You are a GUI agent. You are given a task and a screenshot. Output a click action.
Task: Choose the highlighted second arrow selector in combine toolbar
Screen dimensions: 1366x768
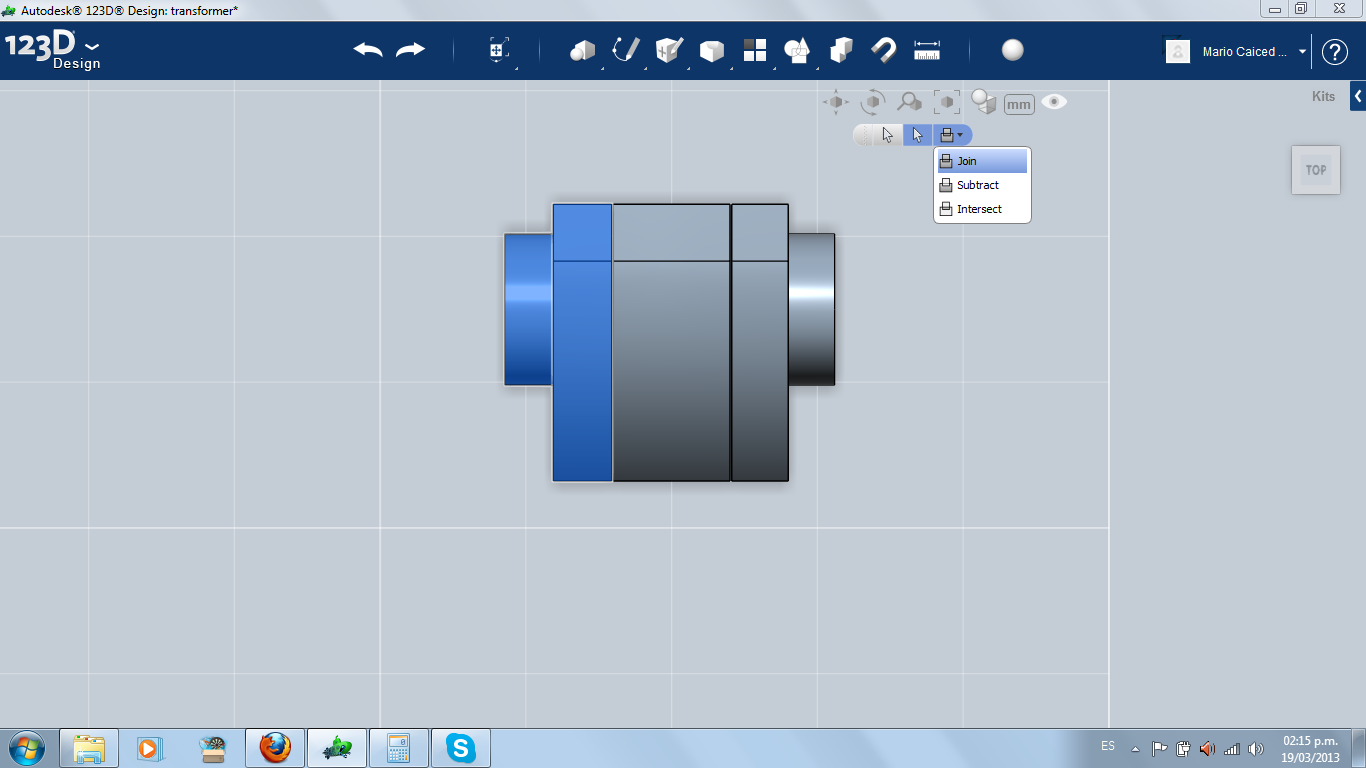[918, 135]
